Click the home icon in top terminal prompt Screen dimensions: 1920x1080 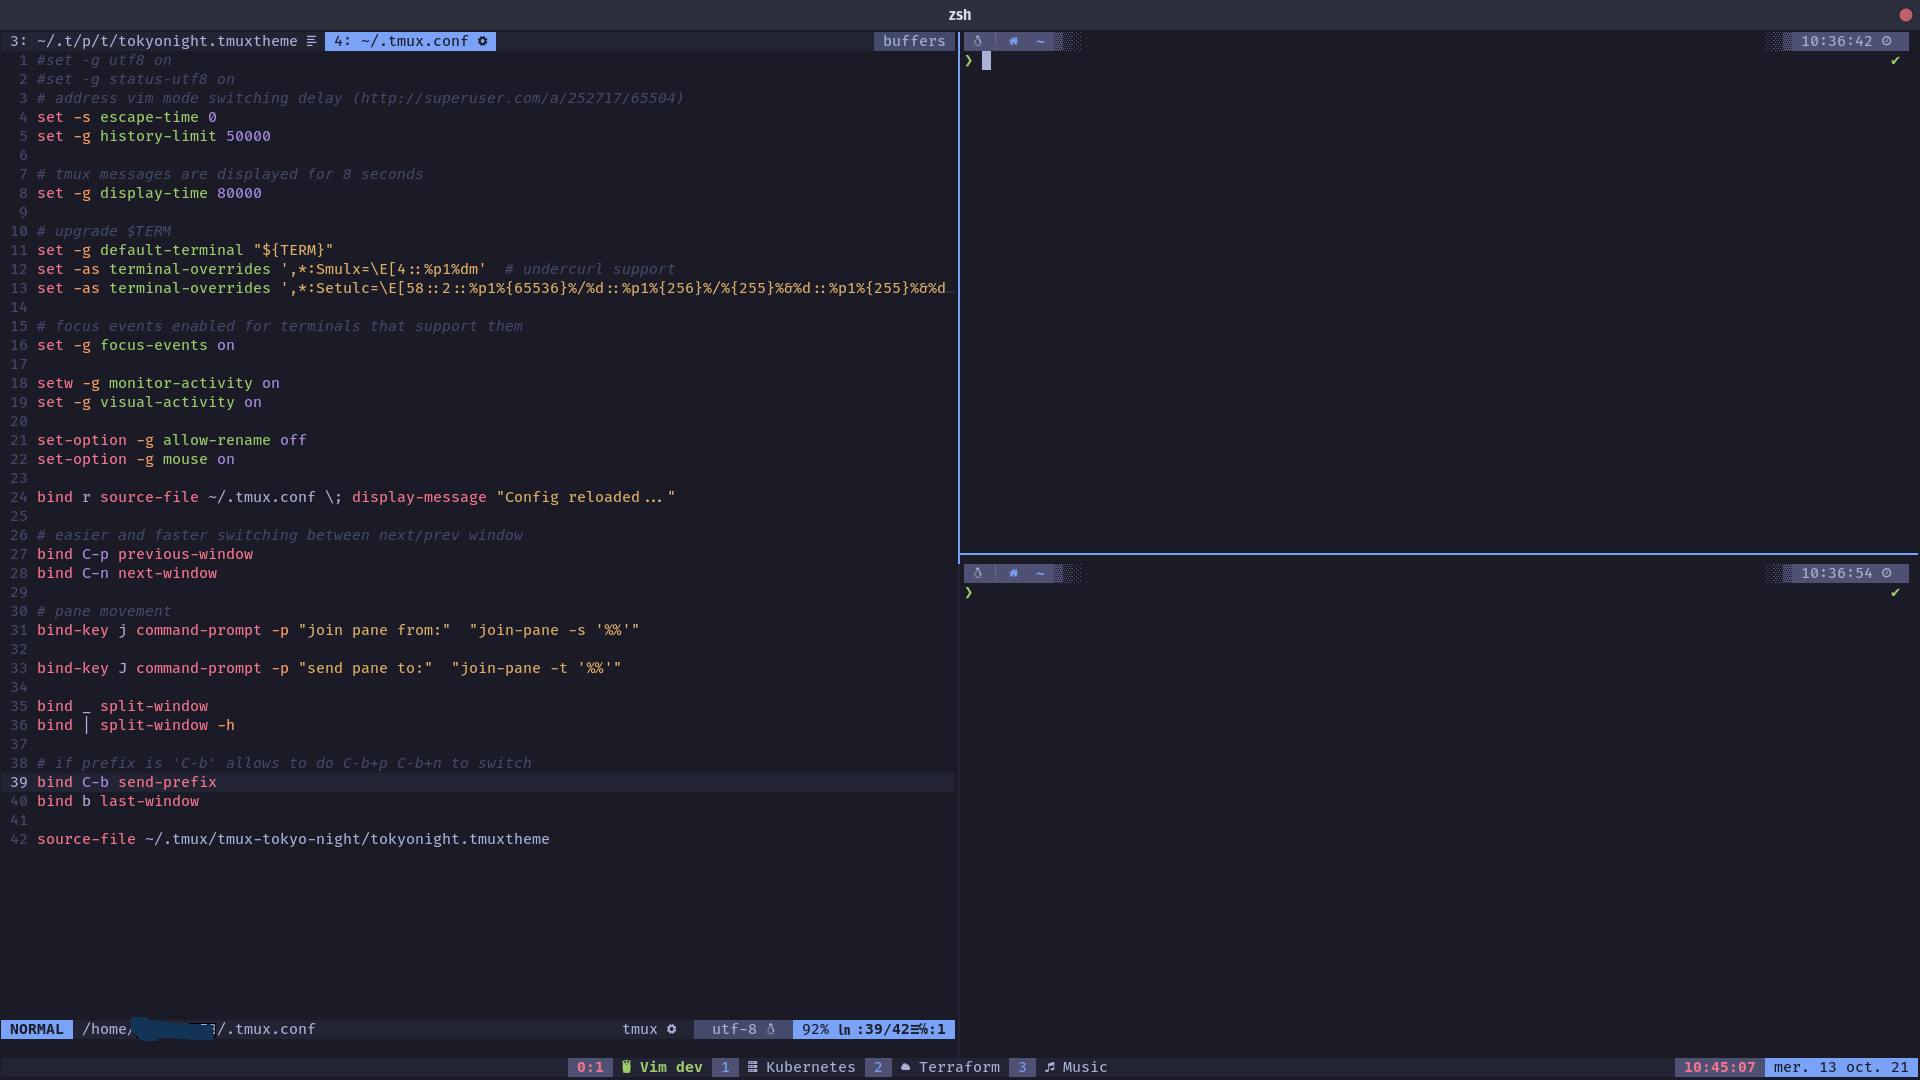point(1013,41)
